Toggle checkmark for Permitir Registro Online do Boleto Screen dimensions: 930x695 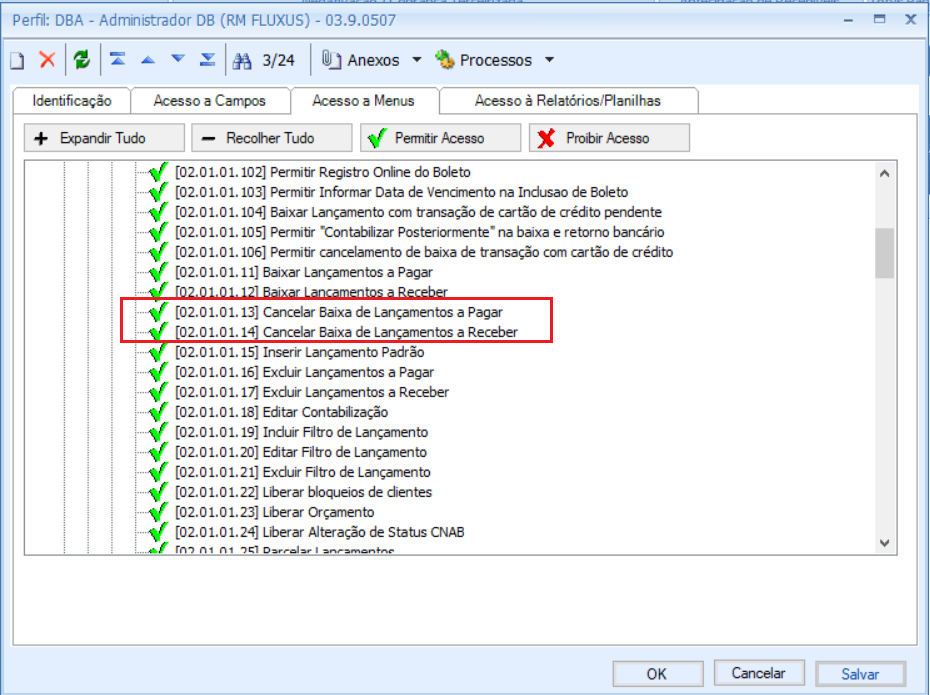[x=158, y=172]
